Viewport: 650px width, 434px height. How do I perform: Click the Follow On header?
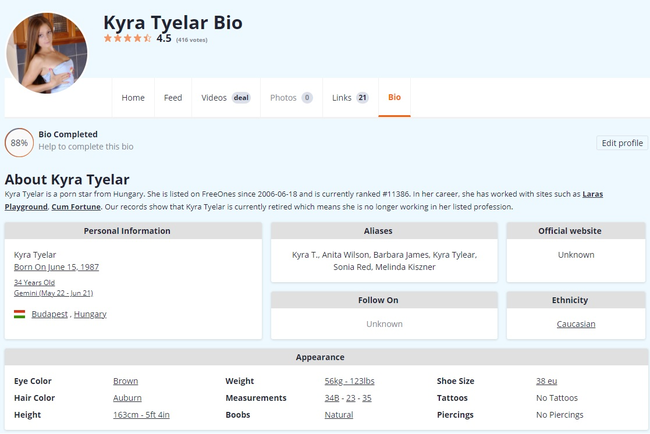(384, 300)
